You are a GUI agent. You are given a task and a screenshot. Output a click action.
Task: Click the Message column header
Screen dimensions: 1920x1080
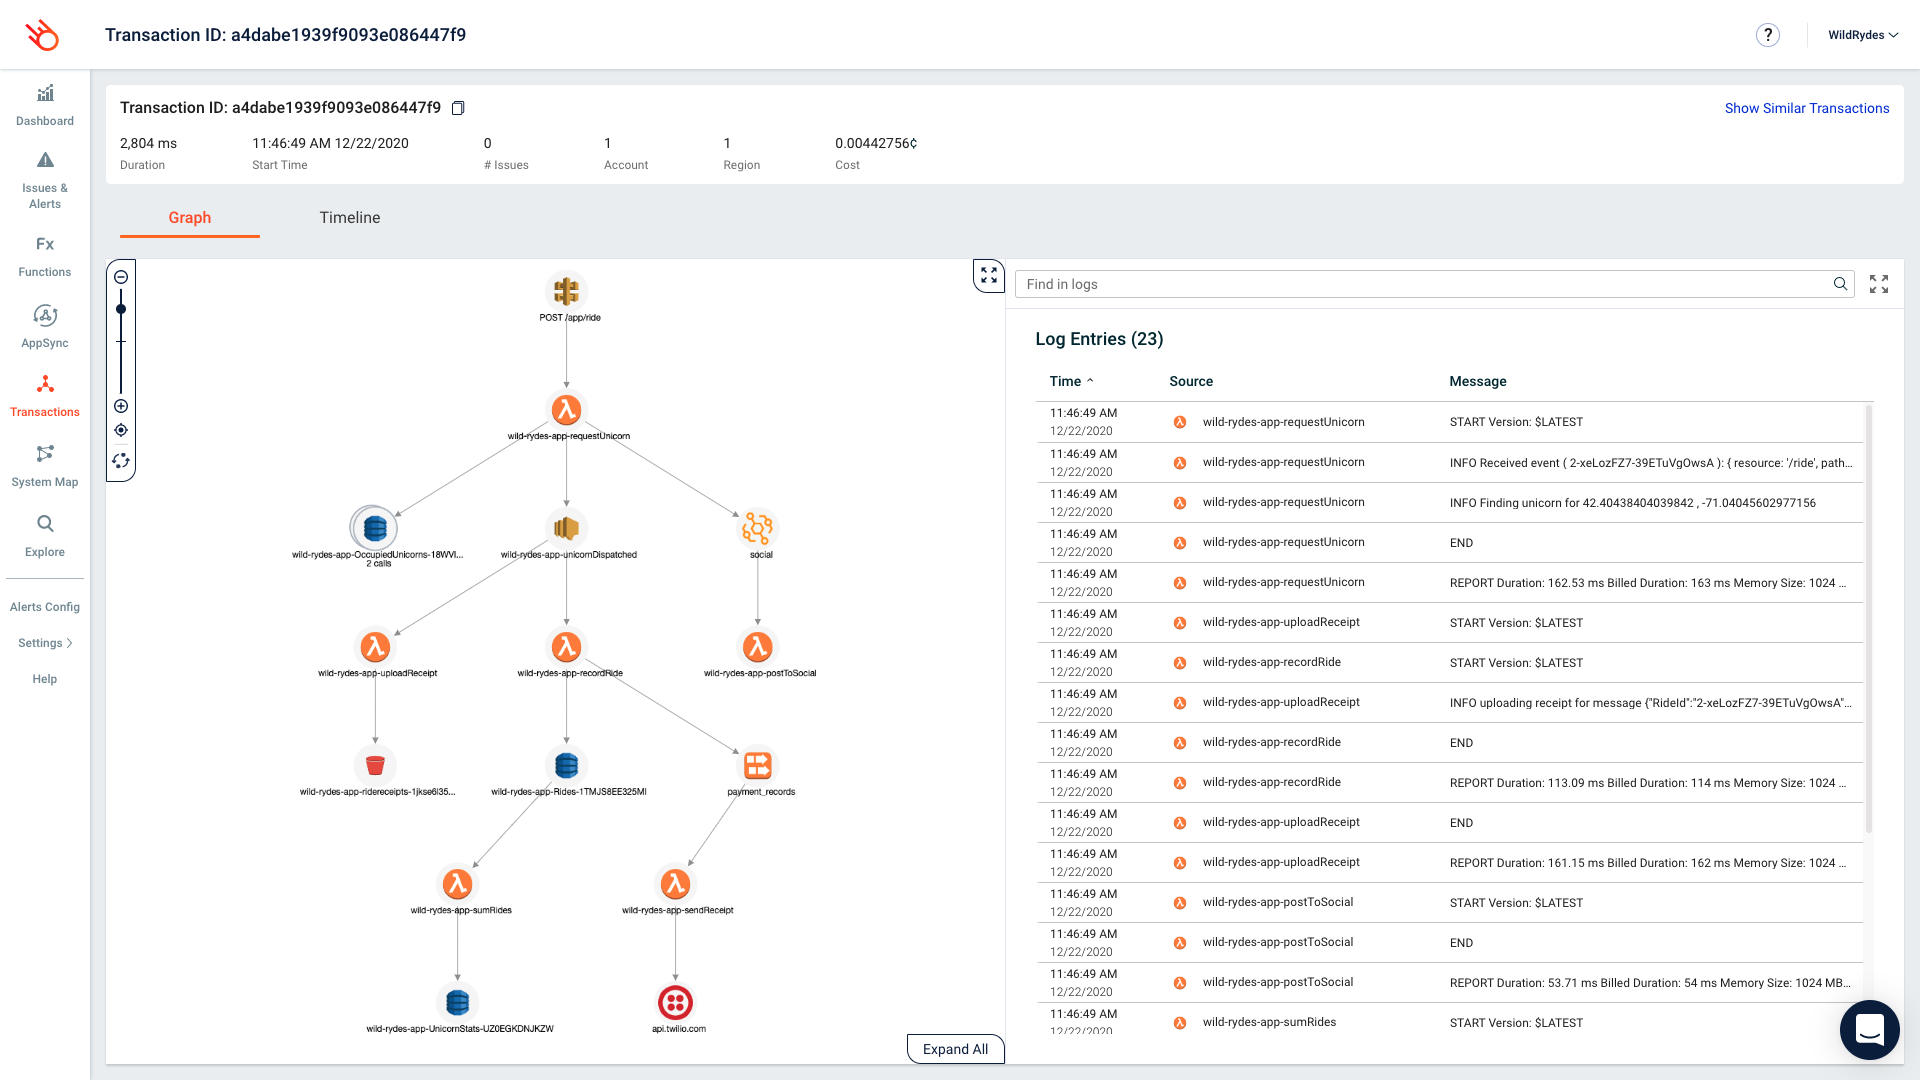pyautogui.click(x=1478, y=381)
